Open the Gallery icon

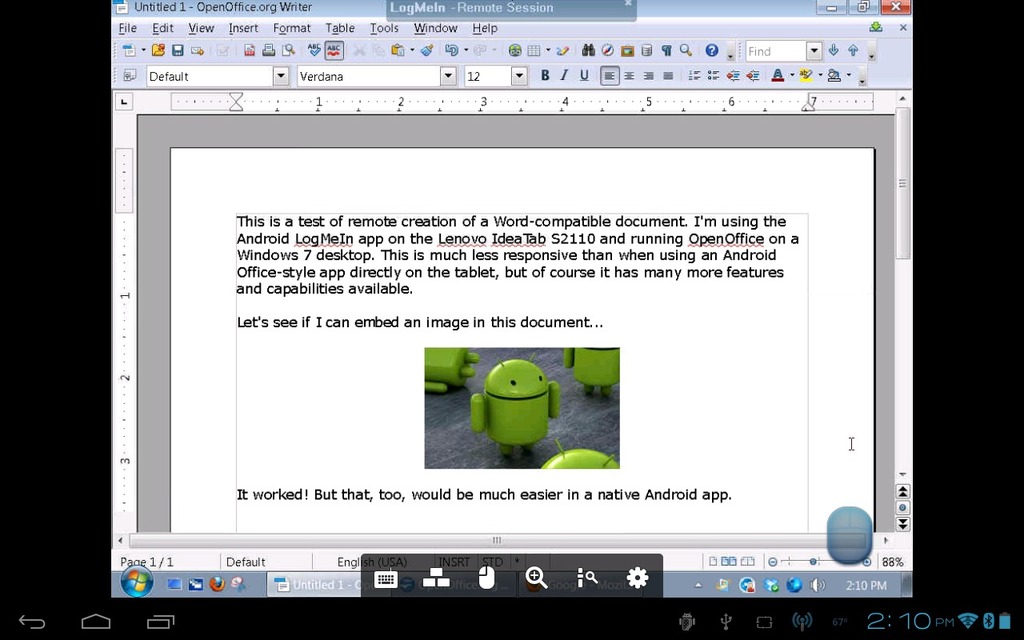pyautogui.click(x=627, y=50)
